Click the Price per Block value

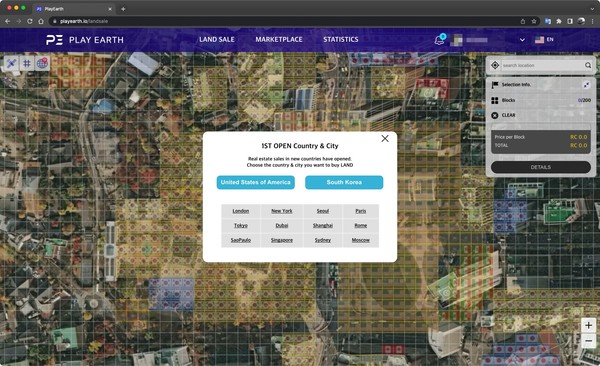coord(579,137)
